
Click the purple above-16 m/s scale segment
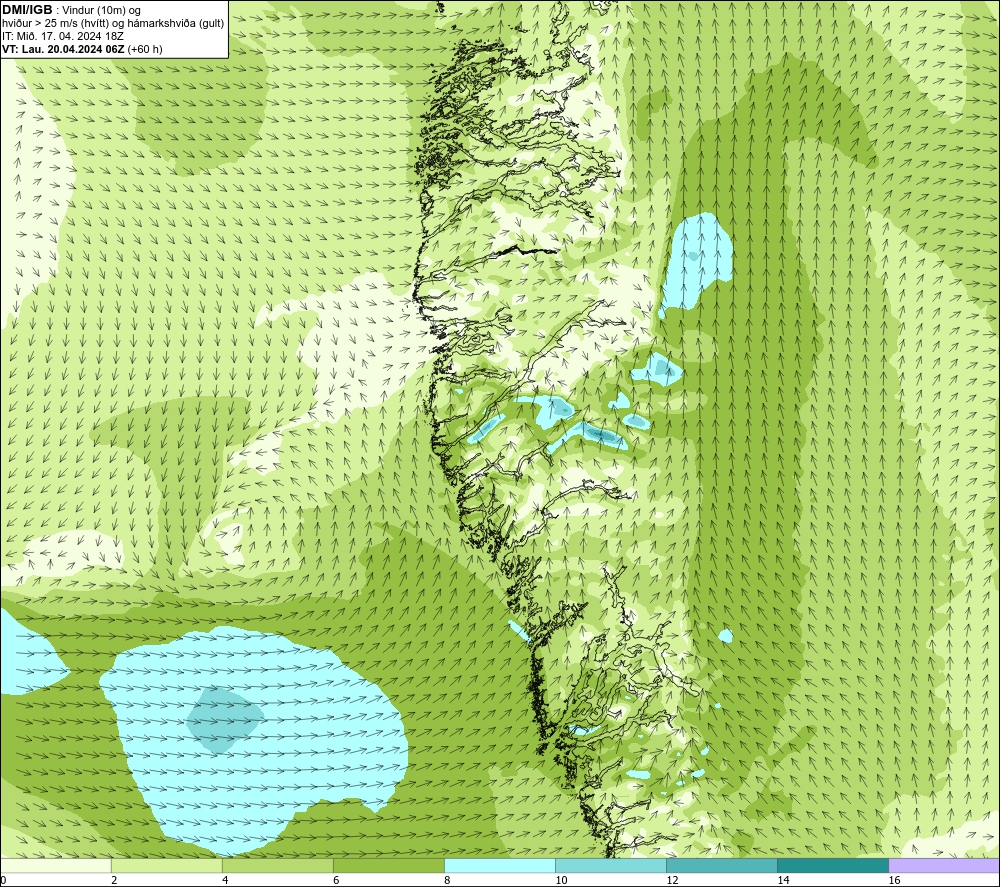click(x=944, y=865)
